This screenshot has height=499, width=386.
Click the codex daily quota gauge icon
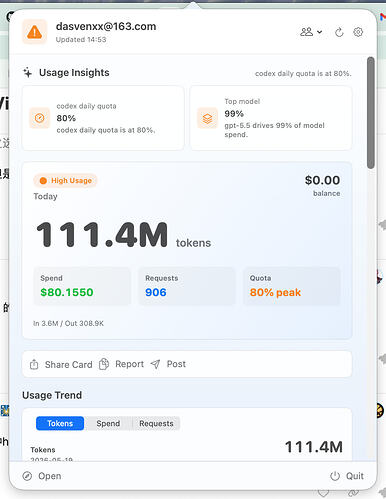coord(39,118)
